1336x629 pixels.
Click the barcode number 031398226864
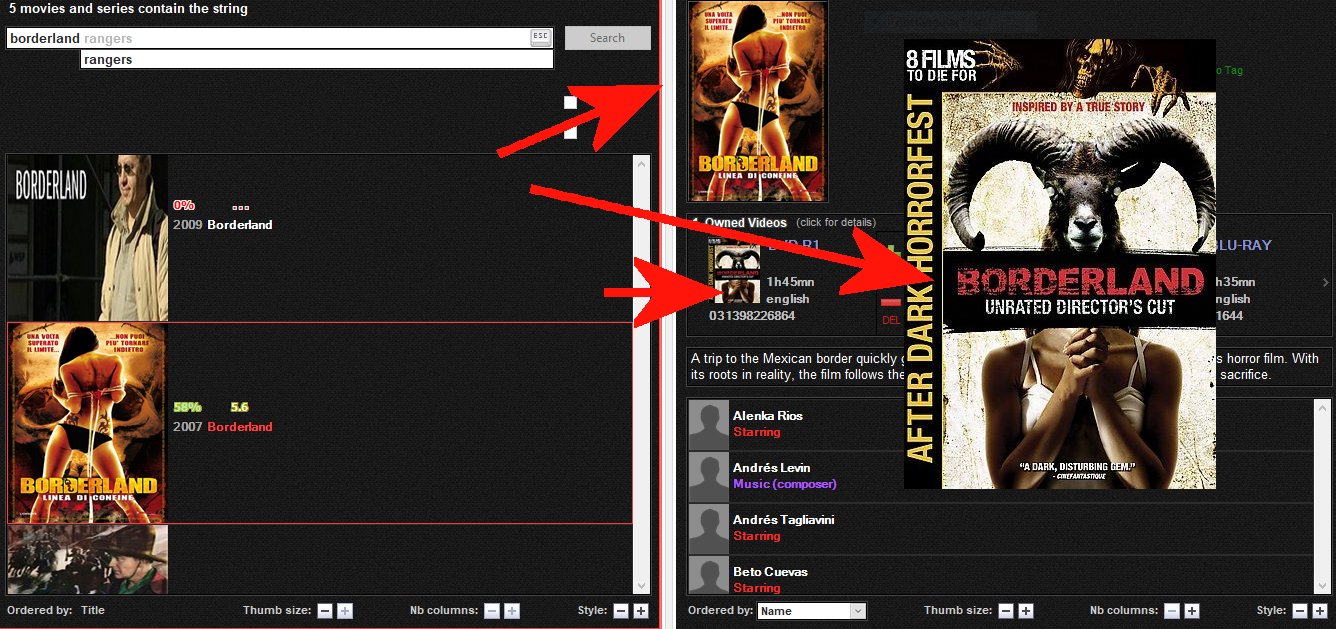(752, 316)
